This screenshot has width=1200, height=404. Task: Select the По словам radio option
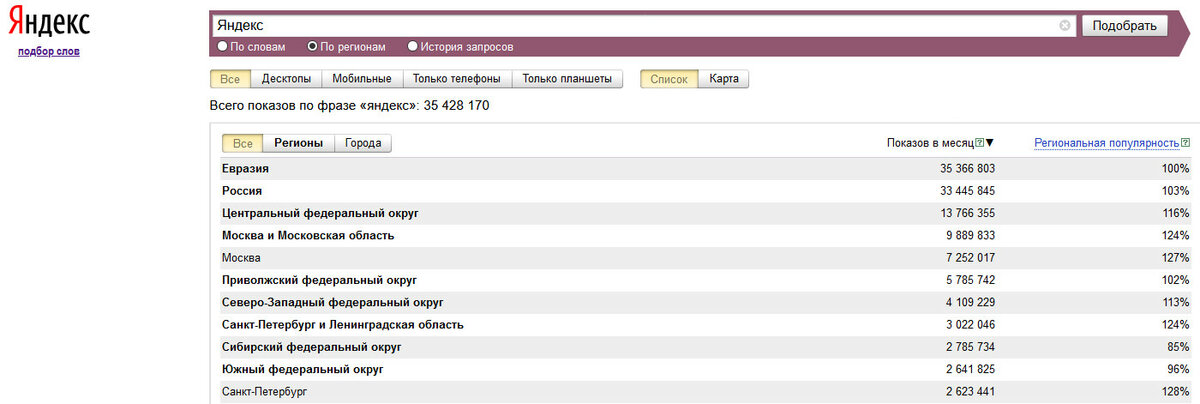tap(222, 46)
